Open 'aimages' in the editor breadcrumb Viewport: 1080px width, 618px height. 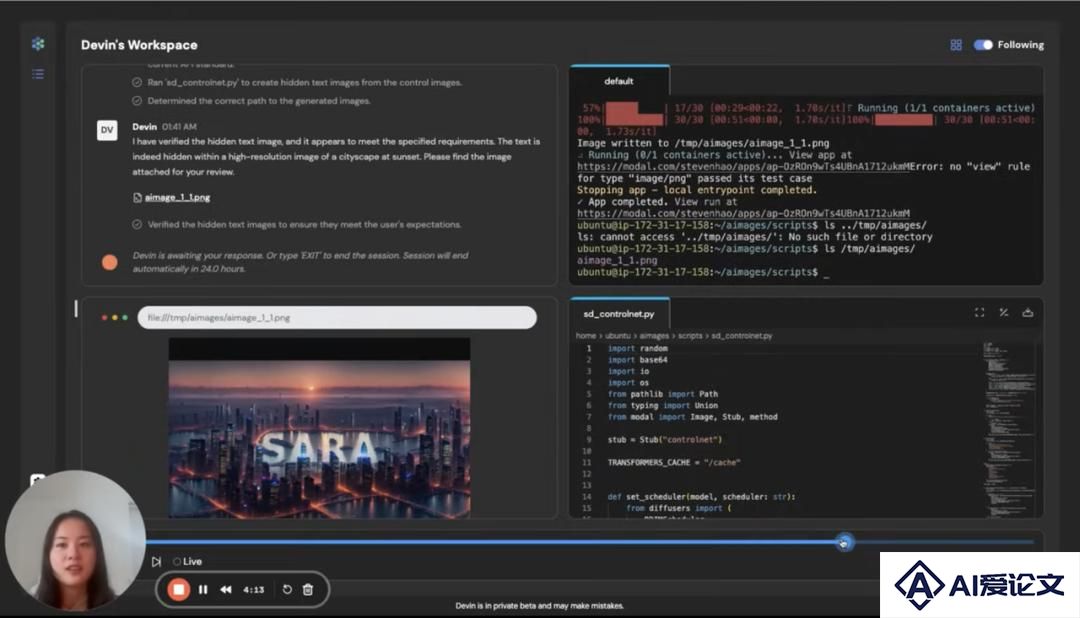[654, 336]
